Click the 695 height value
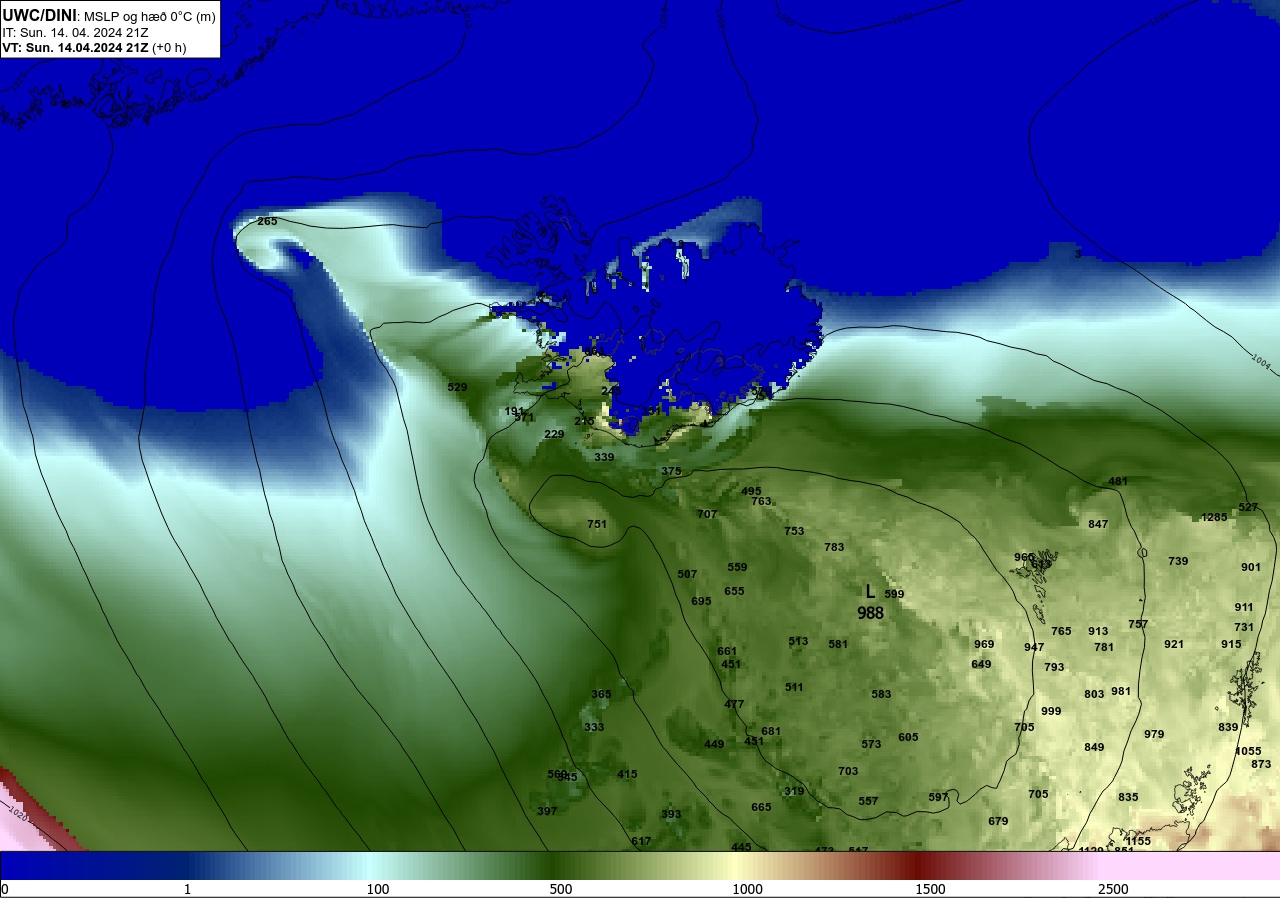This screenshot has width=1280, height=898. [x=701, y=601]
